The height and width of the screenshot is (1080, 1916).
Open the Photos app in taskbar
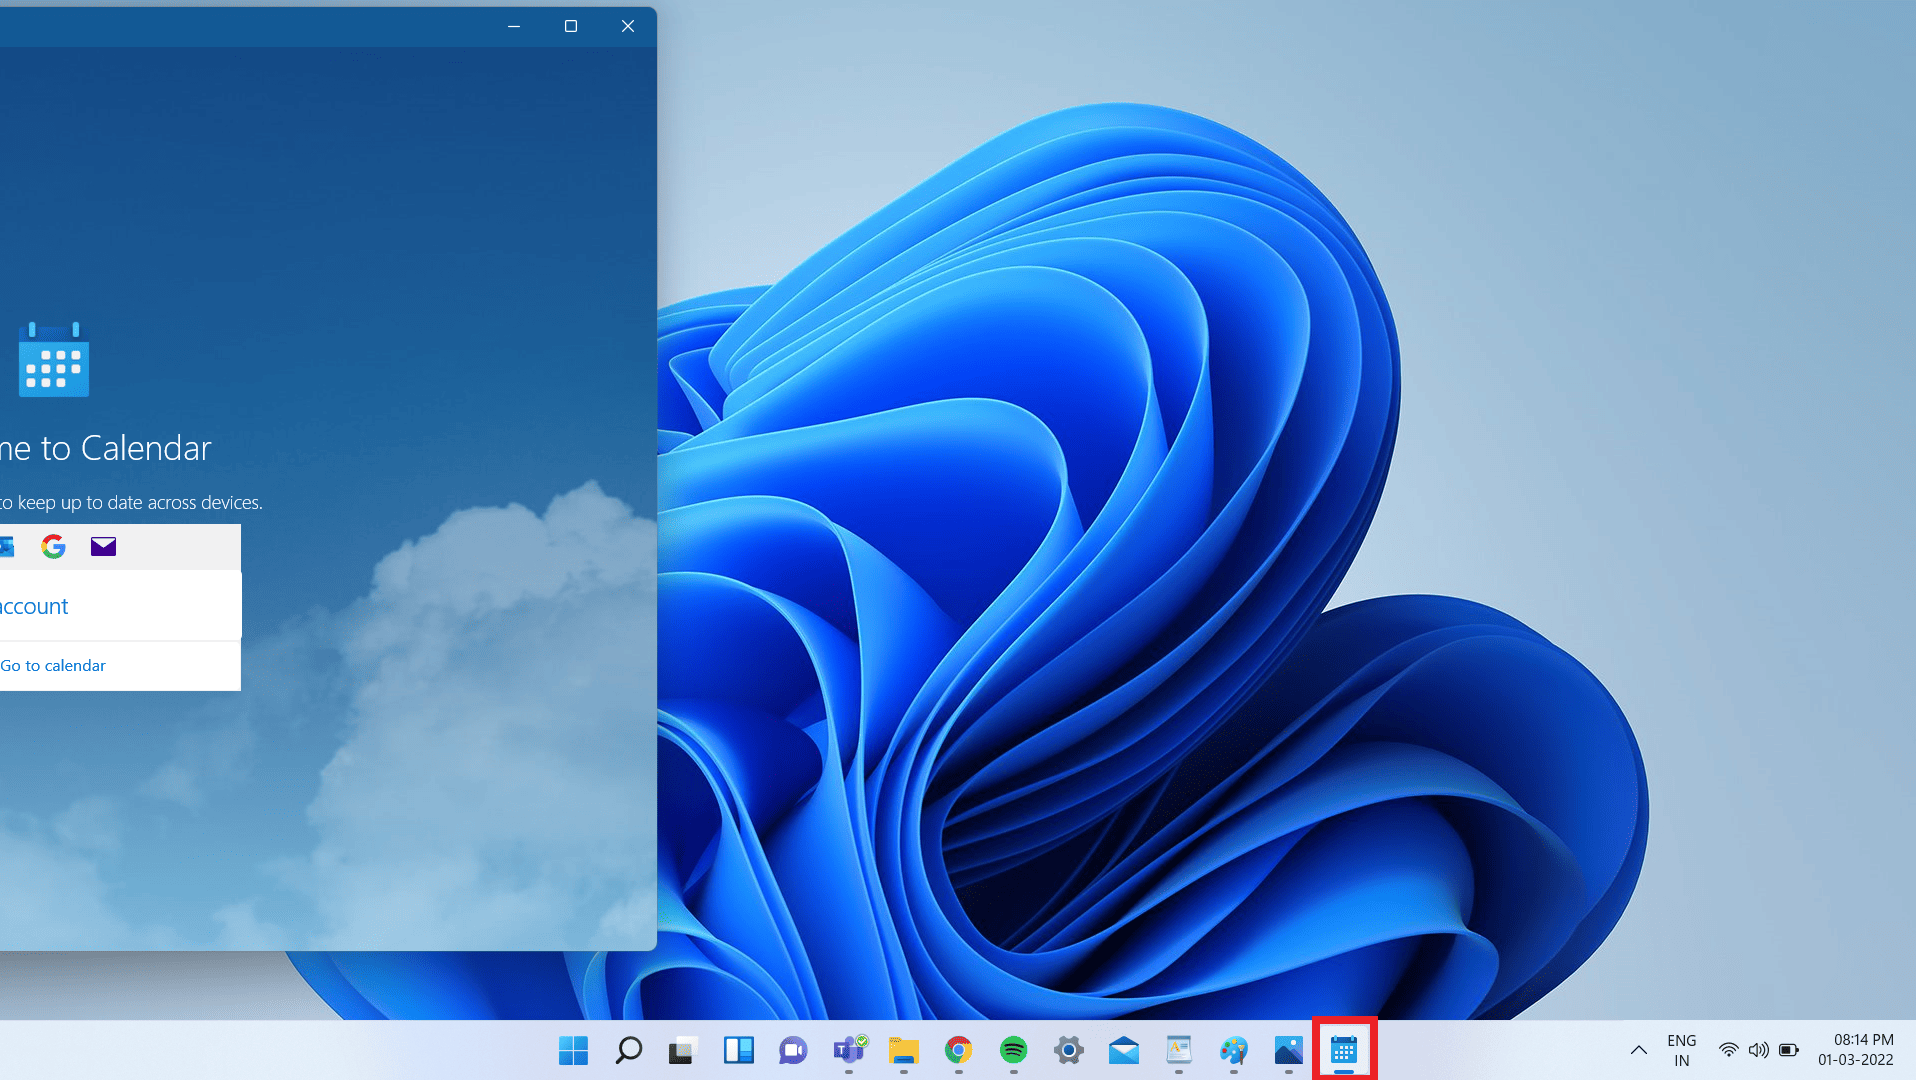coord(1289,1050)
